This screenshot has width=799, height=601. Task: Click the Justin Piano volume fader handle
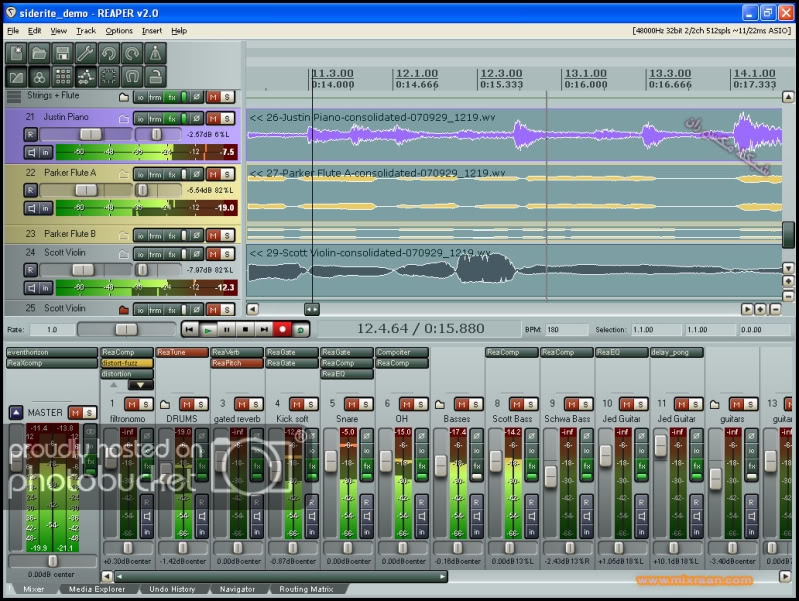(90, 135)
